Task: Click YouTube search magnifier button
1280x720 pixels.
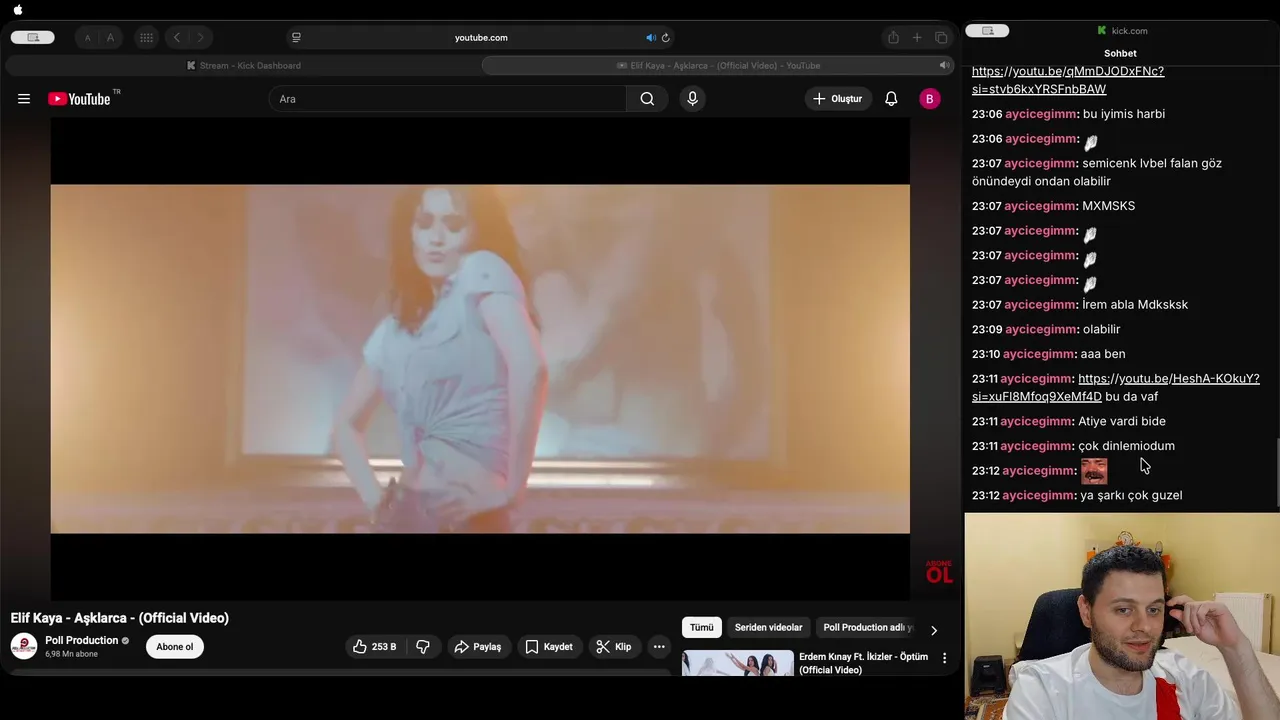Action: pos(647,99)
